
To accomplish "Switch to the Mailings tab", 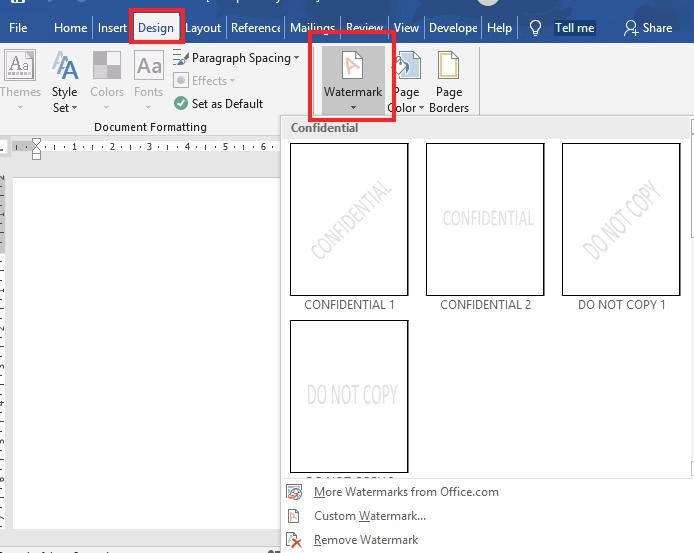I will click(x=312, y=27).
